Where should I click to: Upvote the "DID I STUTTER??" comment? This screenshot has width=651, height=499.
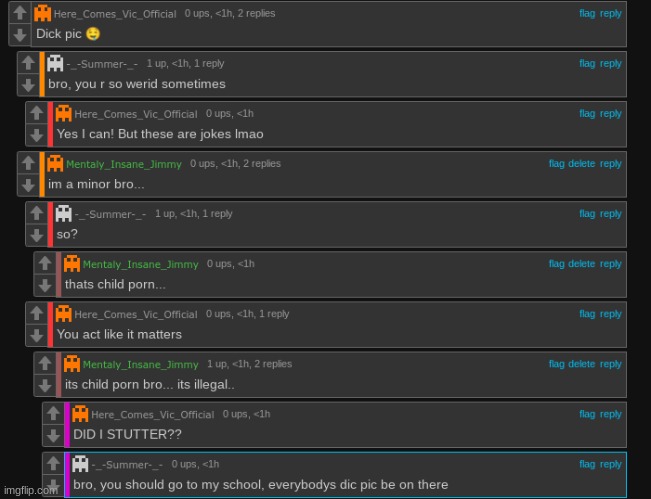[x=53, y=413]
